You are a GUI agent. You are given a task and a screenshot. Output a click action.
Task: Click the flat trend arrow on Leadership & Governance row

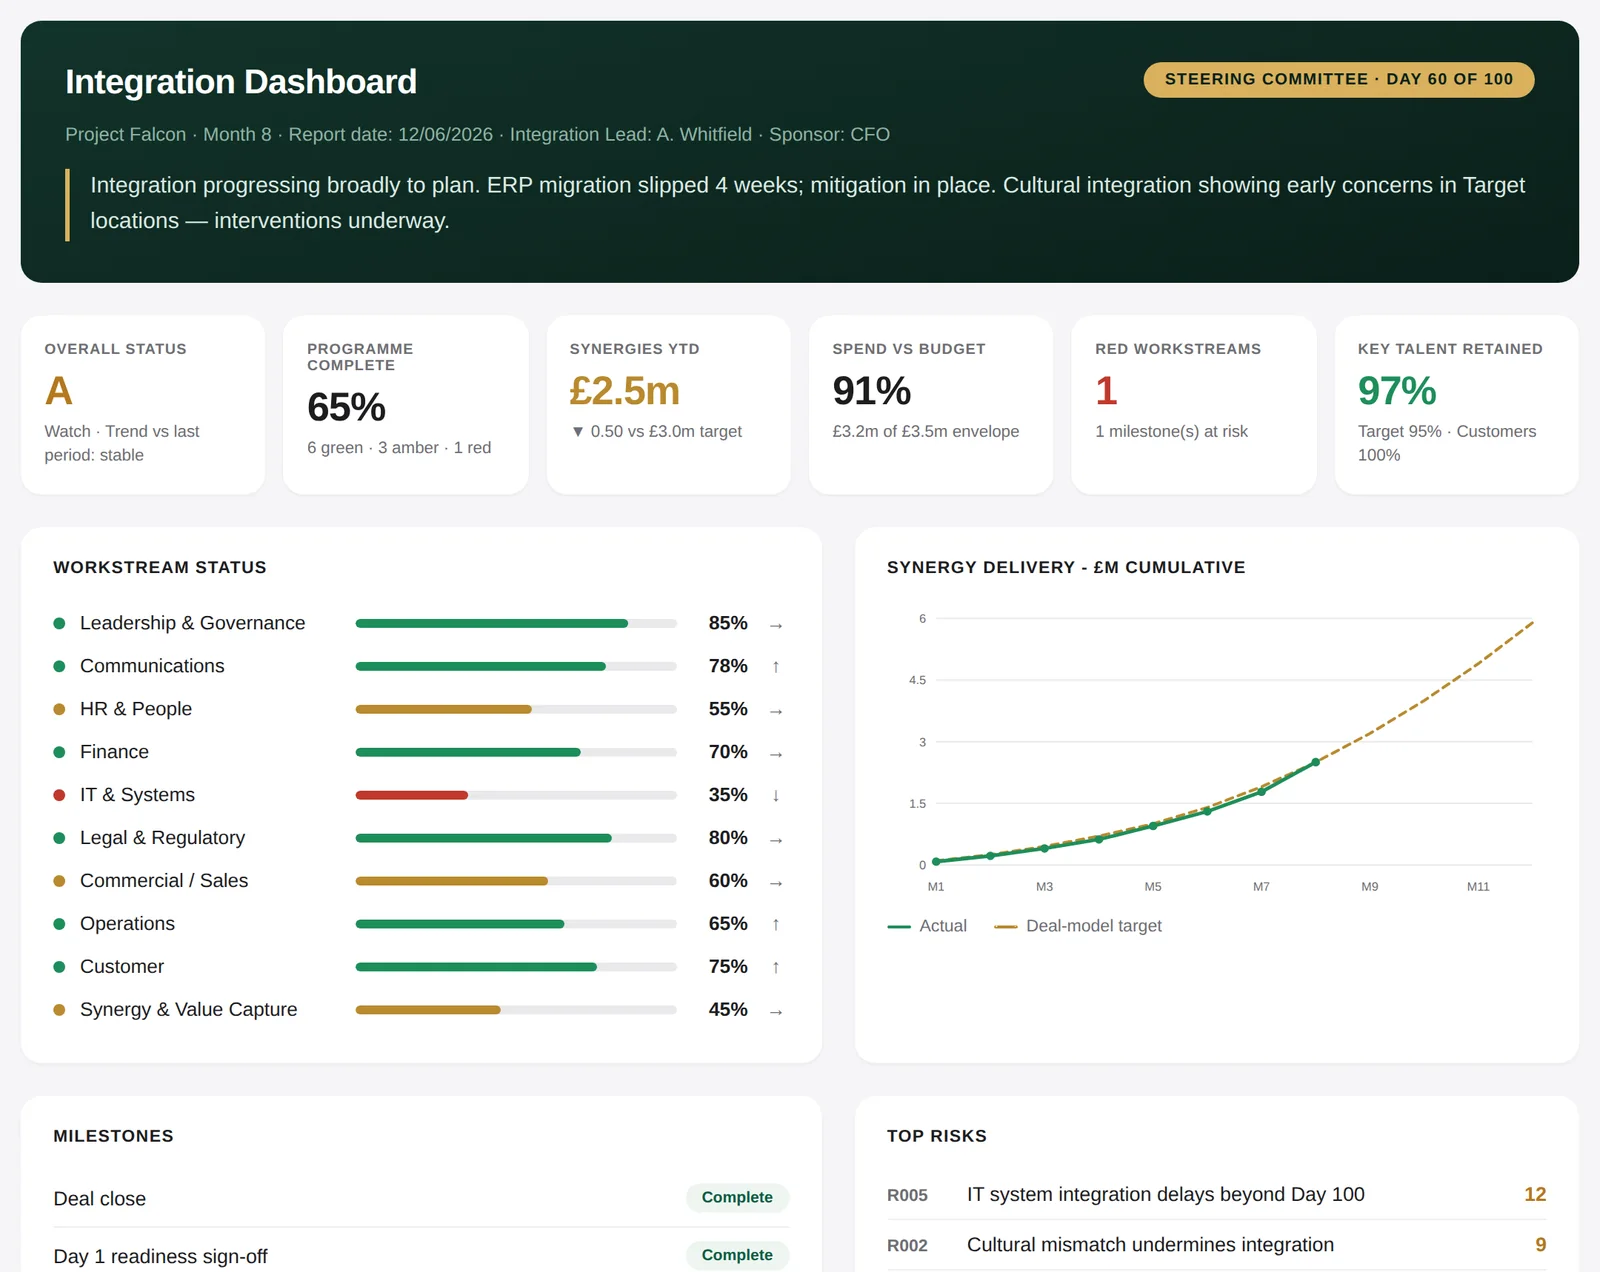[x=776, y=625]
